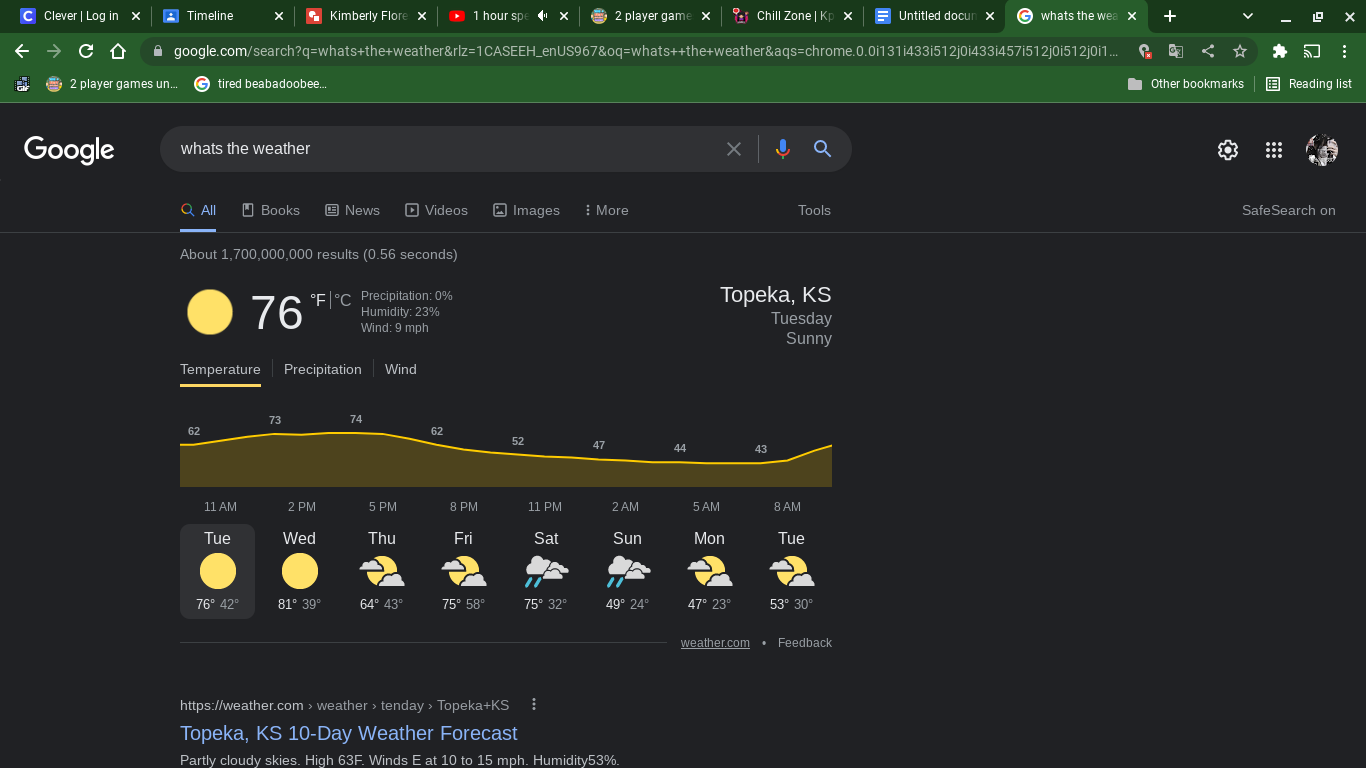Open the Google account profile picture
The height and width of the screenshot is (768, 1366).
pos(1322,150)
